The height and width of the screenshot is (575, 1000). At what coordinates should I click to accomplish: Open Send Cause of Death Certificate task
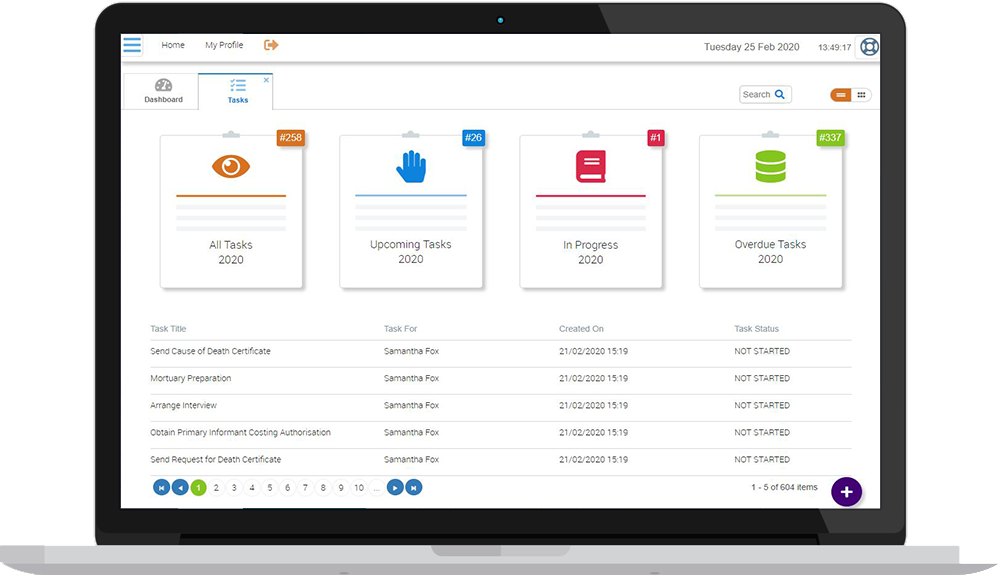click(x=210, y=351)
